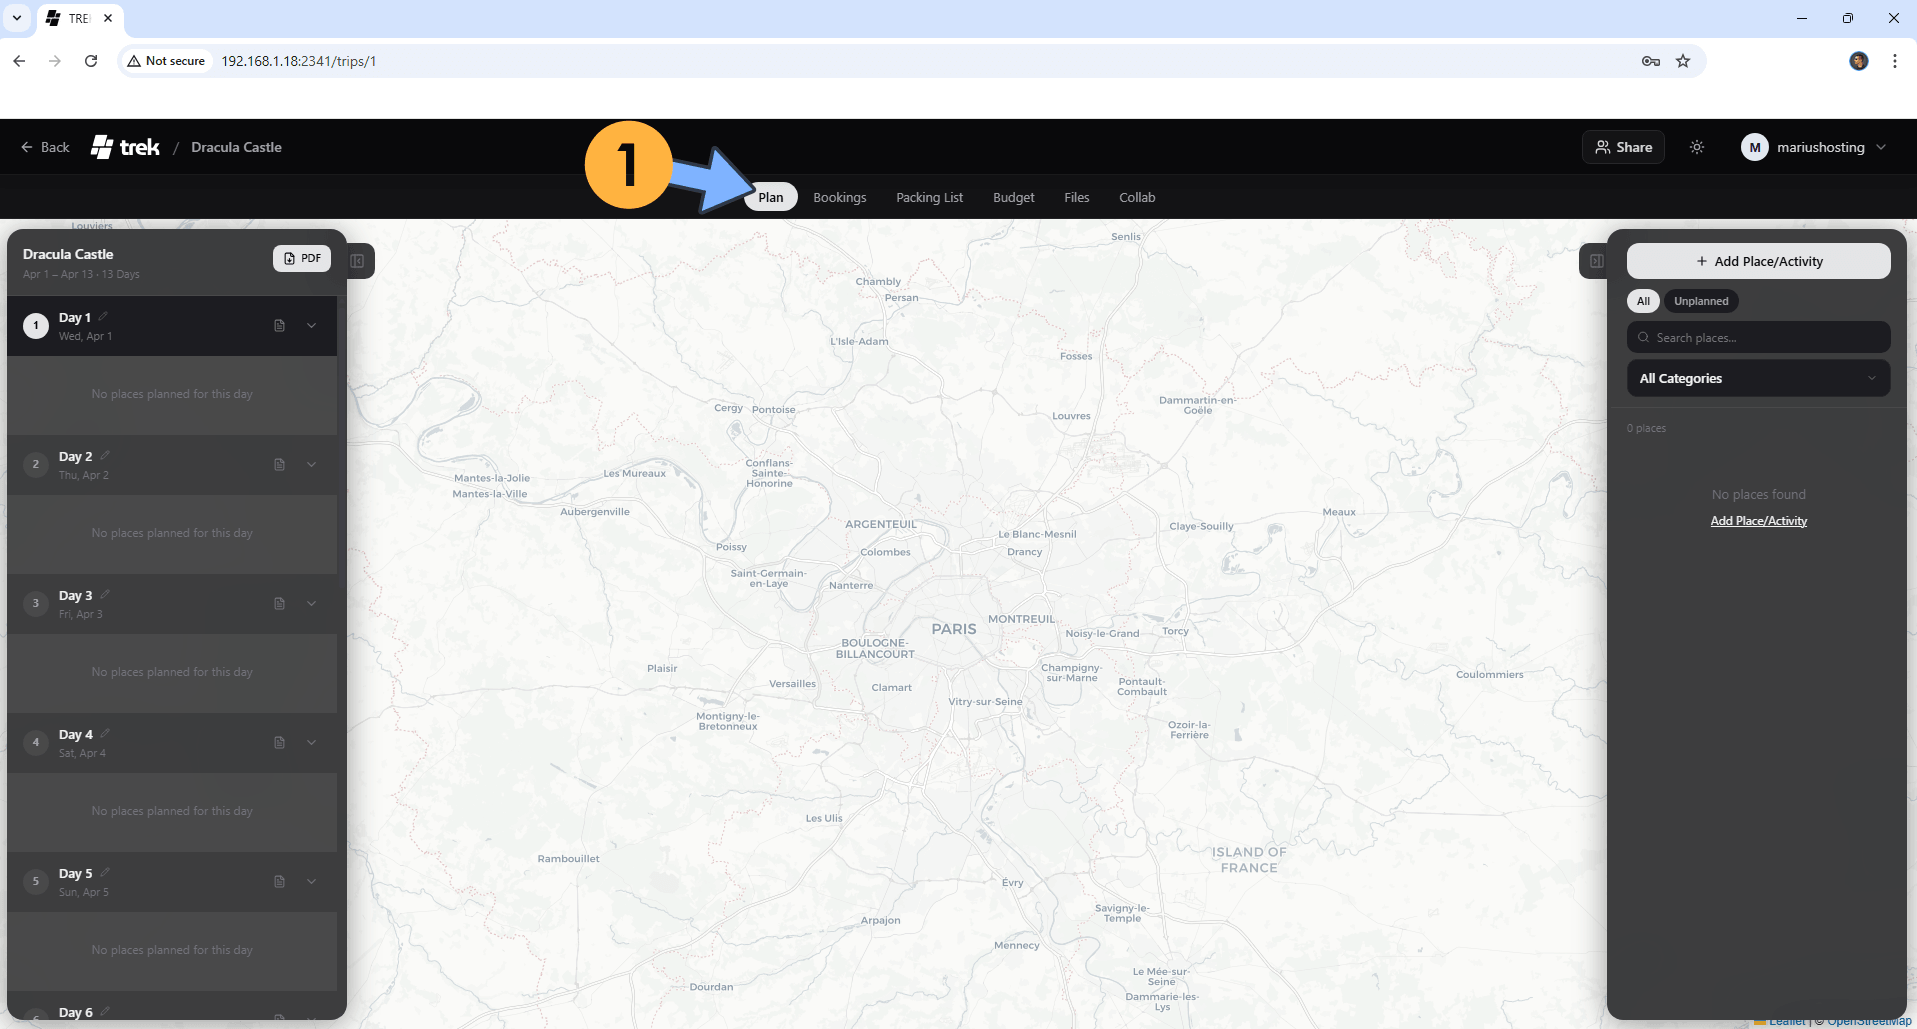Reload the browser page
The width and height of the screenshot is (1917, 1029).
point(91,61)
